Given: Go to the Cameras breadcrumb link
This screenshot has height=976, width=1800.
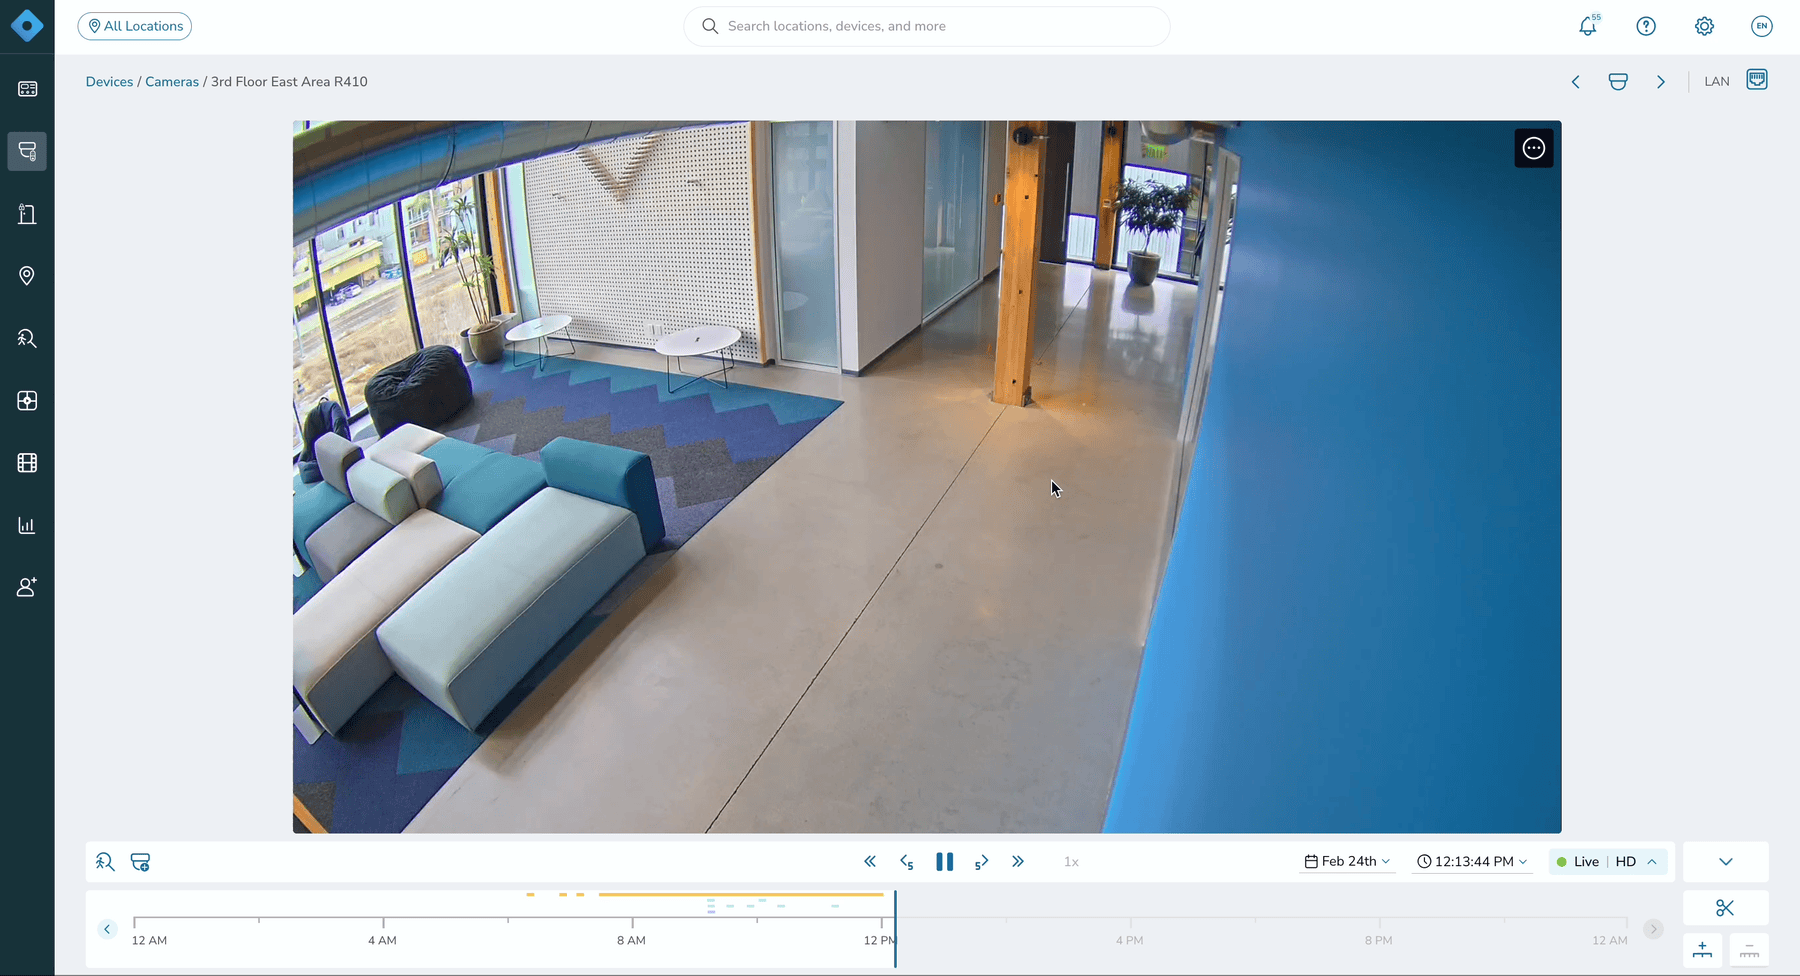Looking at the screenshot, I should click(x=172, y=82).
